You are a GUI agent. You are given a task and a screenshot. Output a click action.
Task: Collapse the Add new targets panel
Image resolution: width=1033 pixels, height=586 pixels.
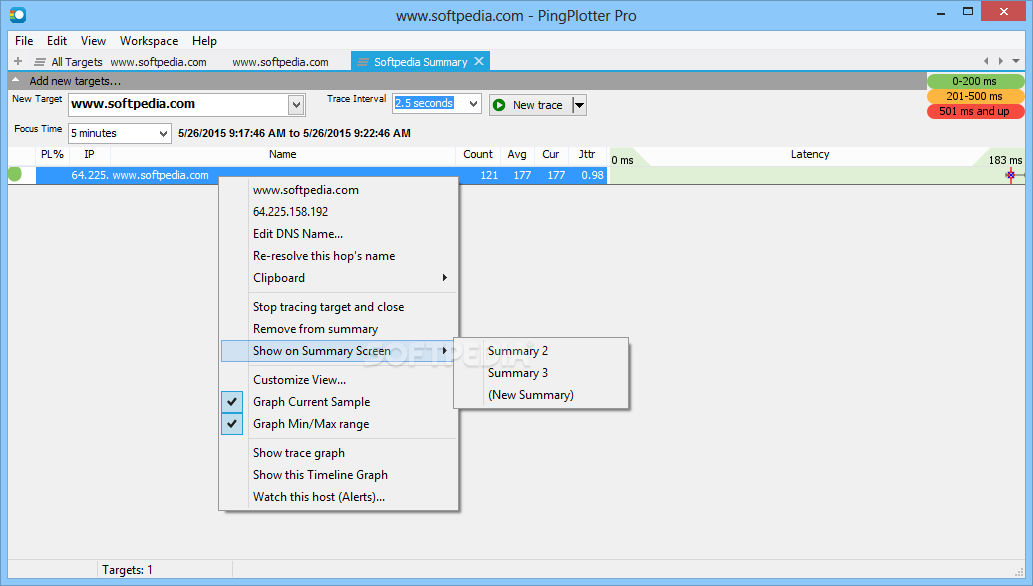click(16, 80)
